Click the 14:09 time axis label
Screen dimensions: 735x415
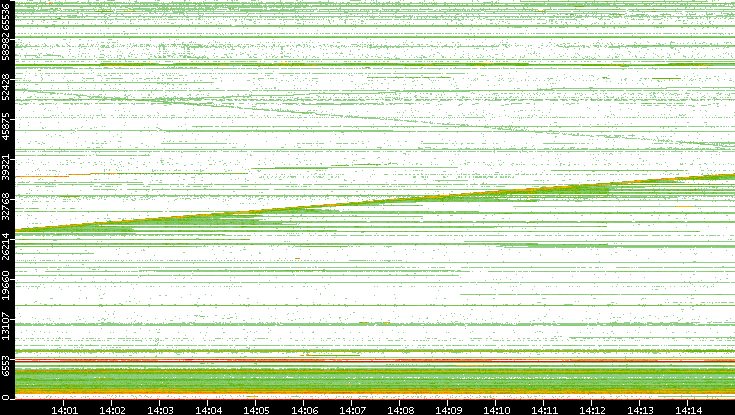point(449,410)
